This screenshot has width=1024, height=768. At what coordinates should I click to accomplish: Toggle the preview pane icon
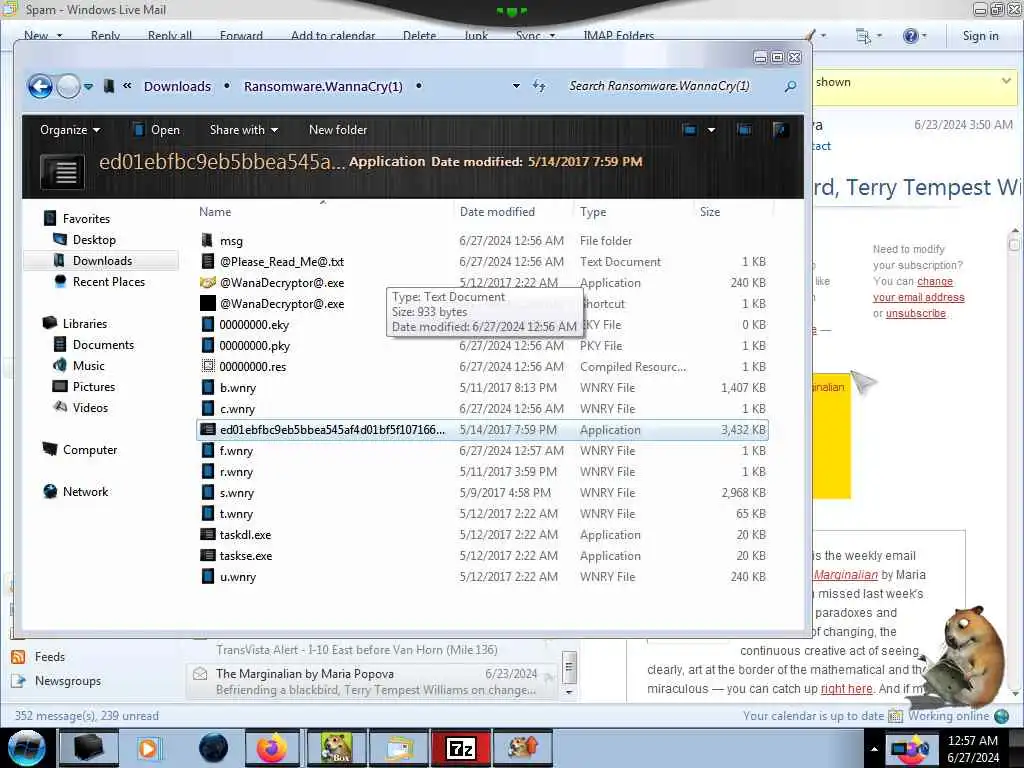744,130
